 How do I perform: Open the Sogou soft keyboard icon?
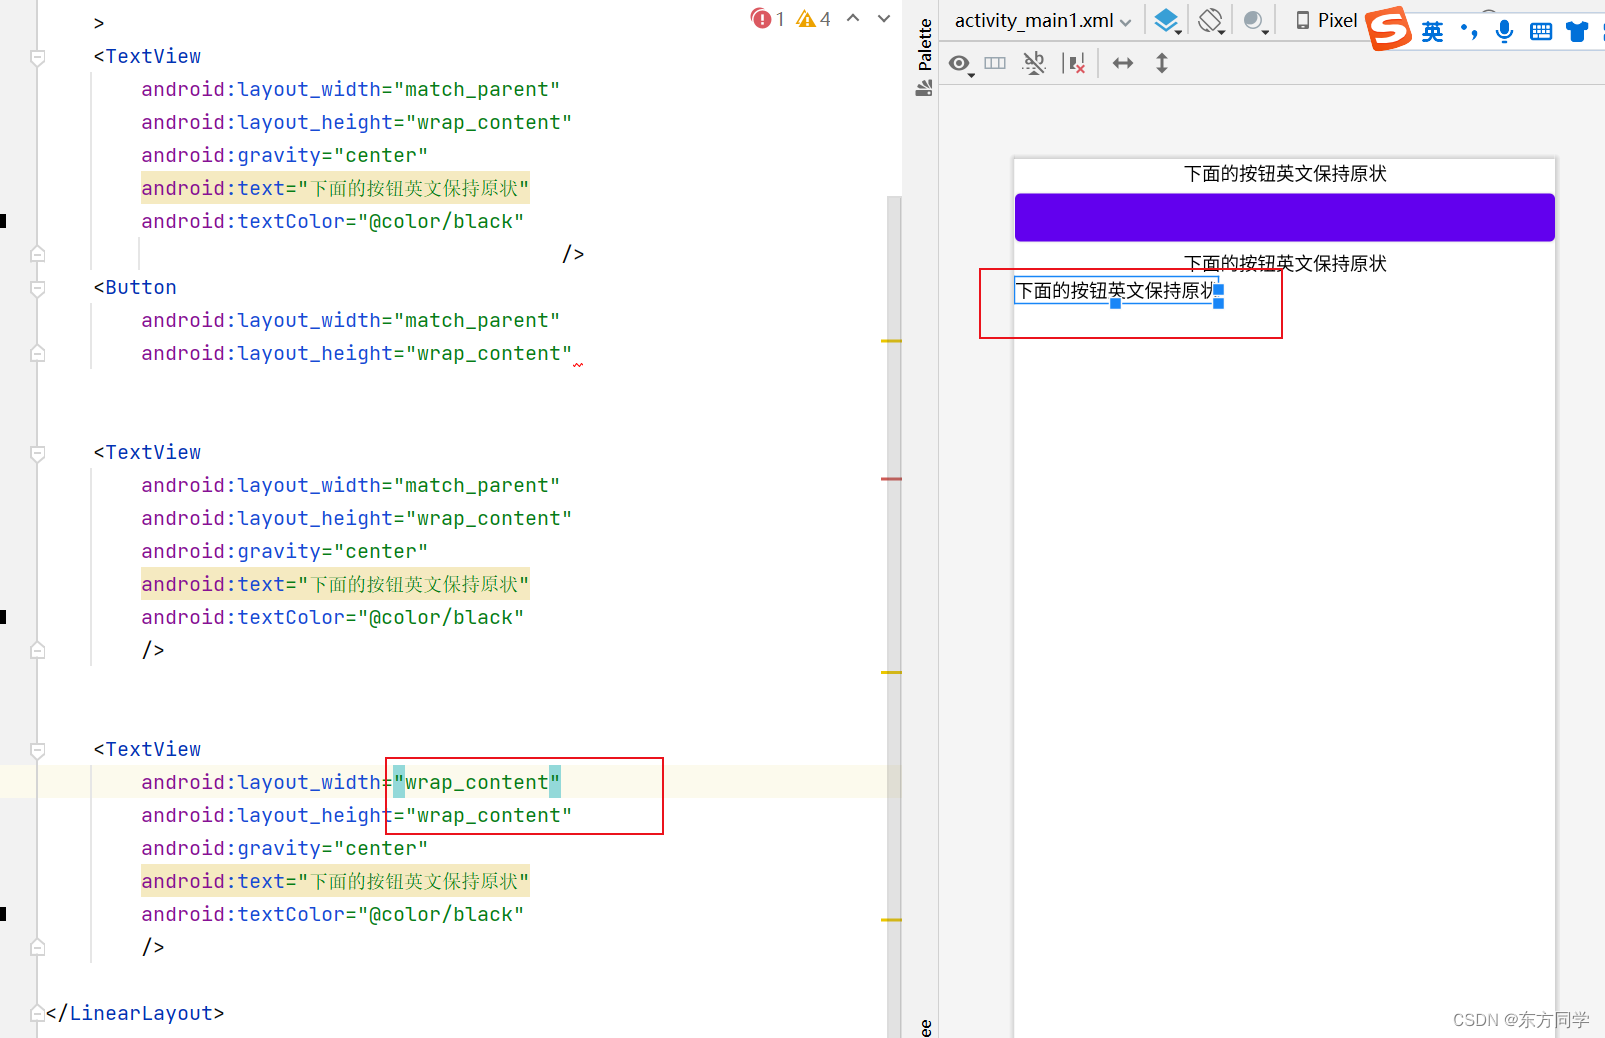[x=1541, y=32]
